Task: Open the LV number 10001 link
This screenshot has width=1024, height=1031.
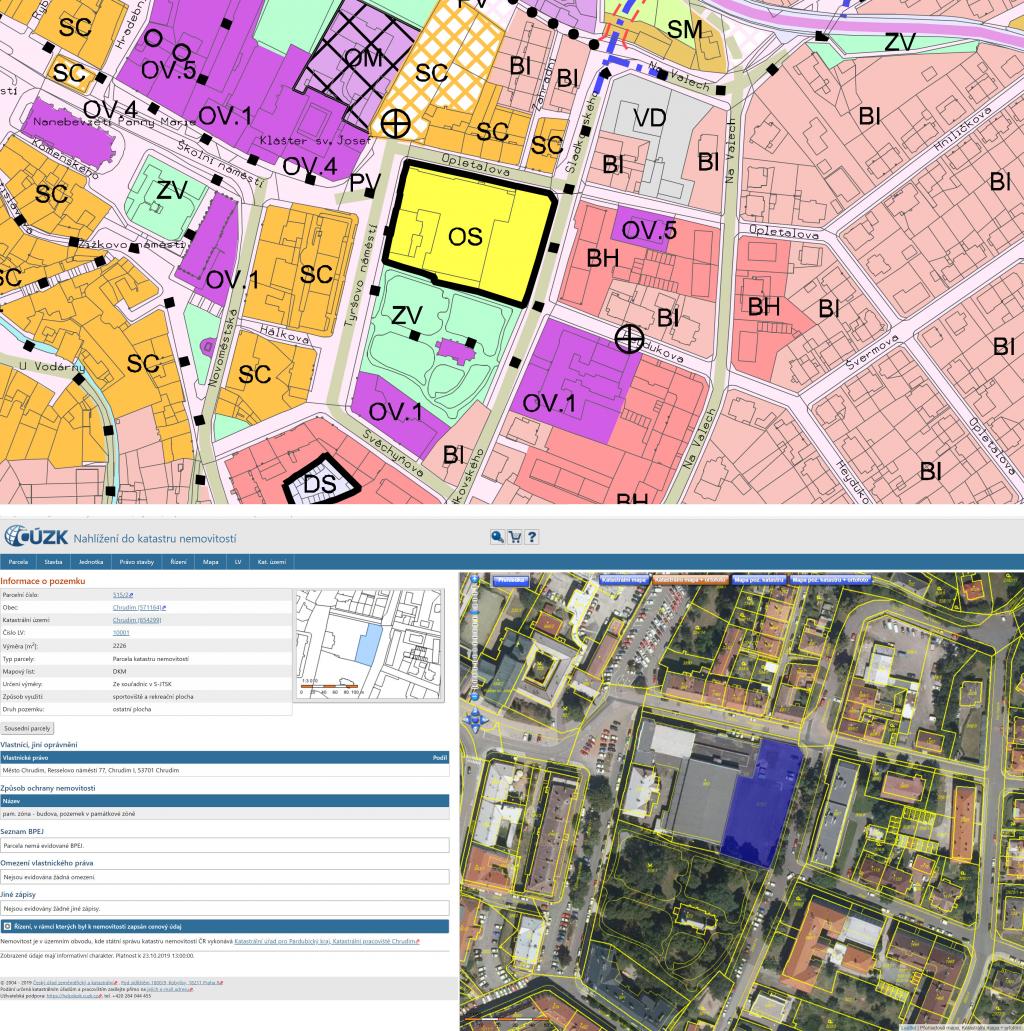Action: pos(121,633)
